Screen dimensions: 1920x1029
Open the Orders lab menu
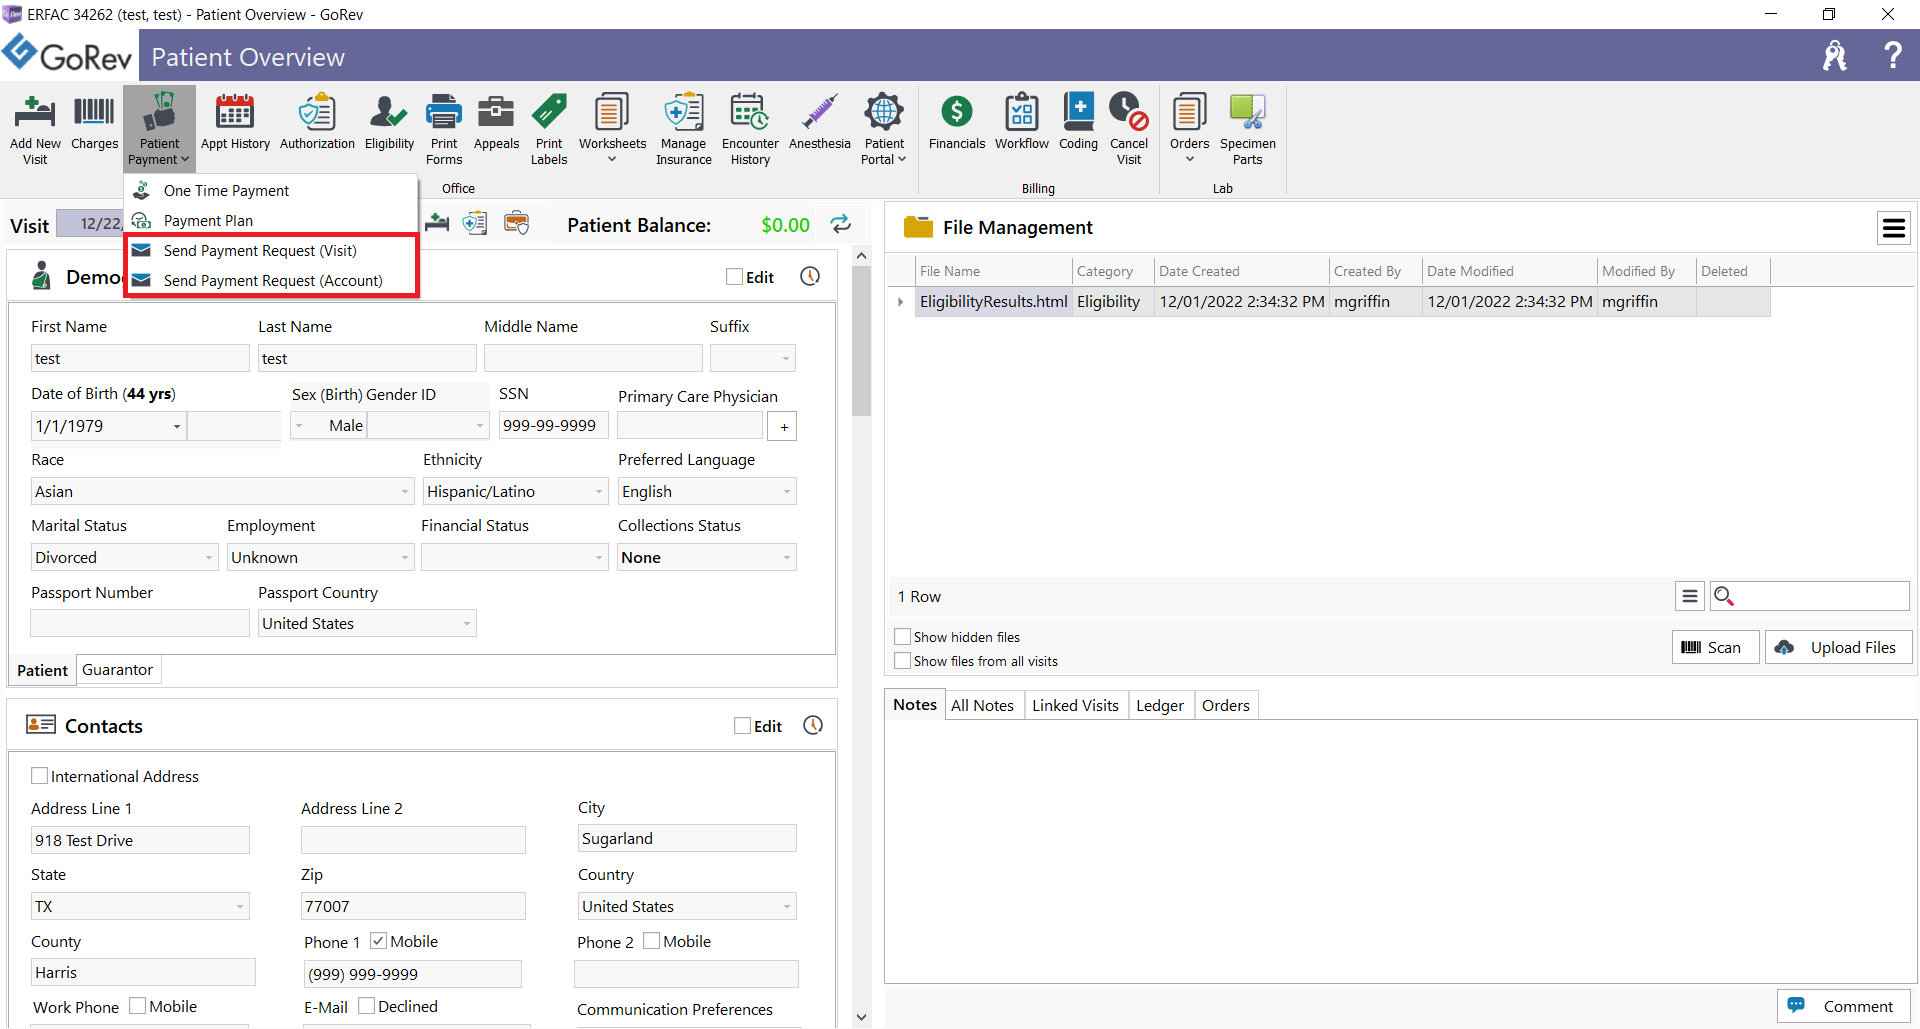click(1189, 129)
